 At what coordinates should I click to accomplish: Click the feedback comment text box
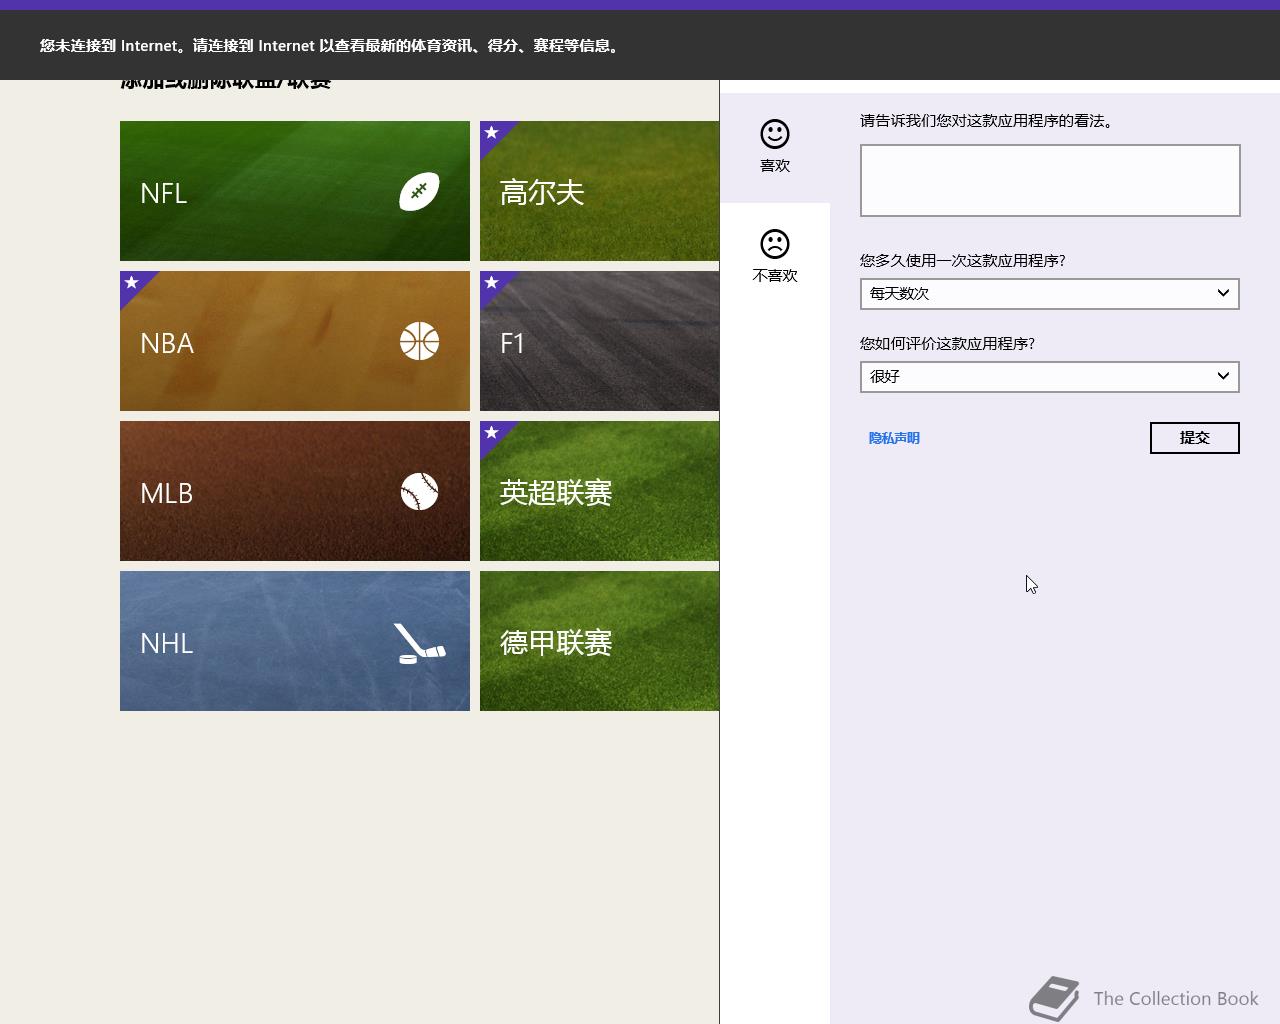tap(1050, 180)
